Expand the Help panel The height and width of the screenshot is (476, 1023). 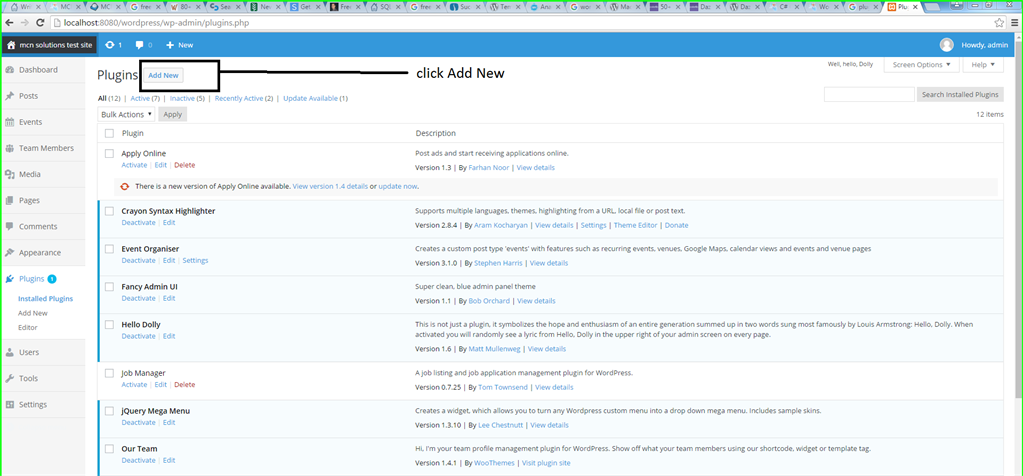click(x=983, y=65)
